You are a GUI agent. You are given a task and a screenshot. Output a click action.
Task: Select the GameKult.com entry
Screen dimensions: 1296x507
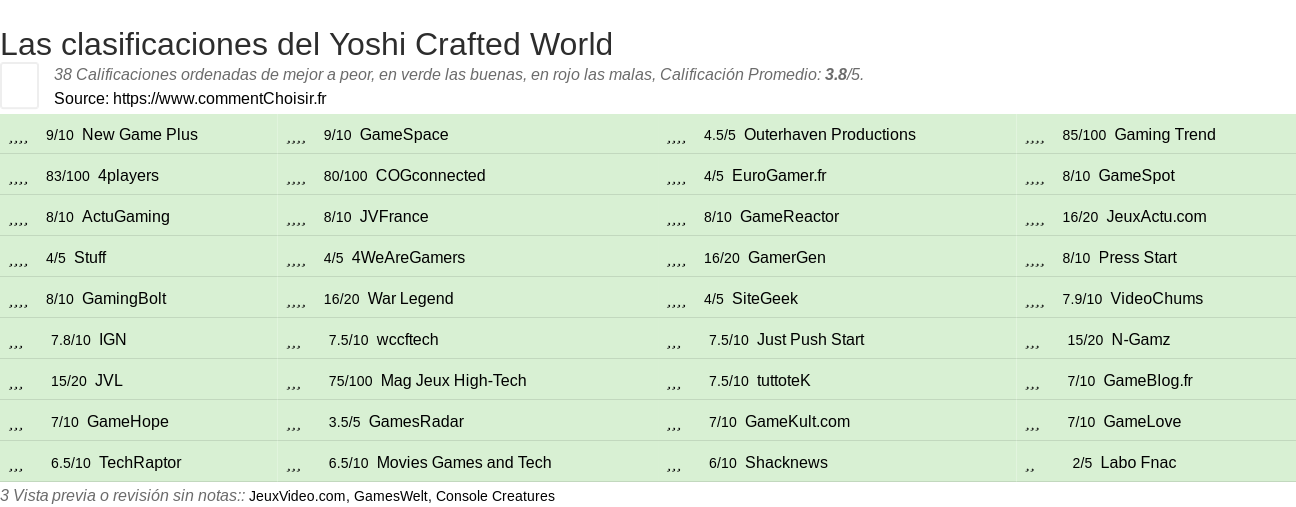[798, 421]
